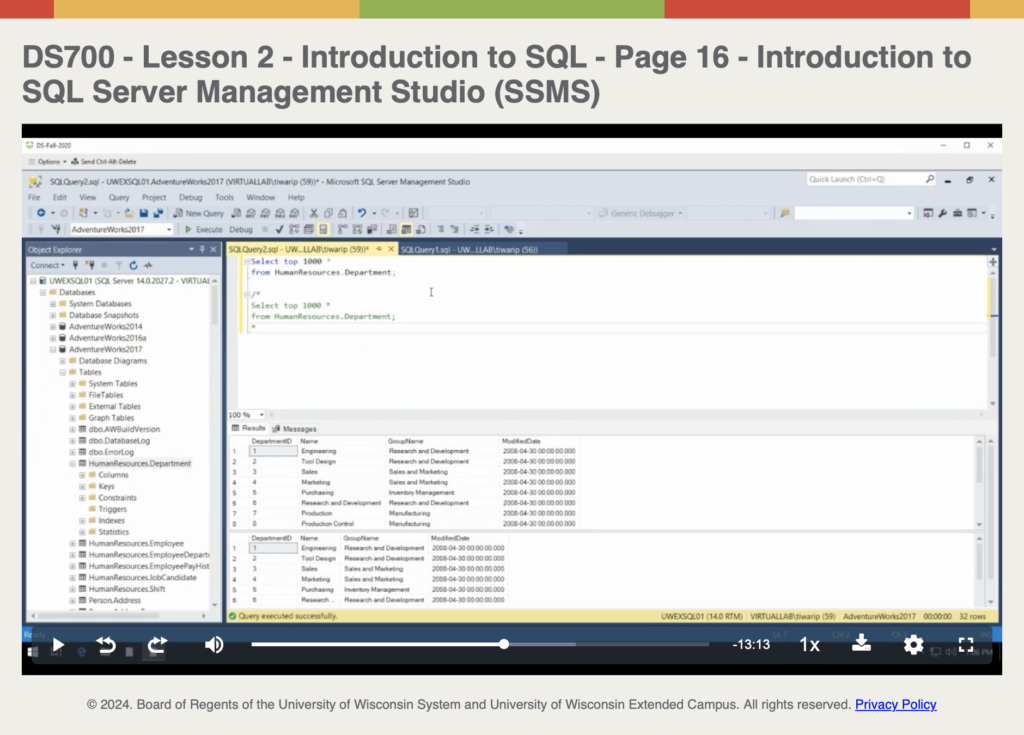The image size is (1024, 735).
Task: Click the Privacy Policy link
Action: [x=895, y=705]
